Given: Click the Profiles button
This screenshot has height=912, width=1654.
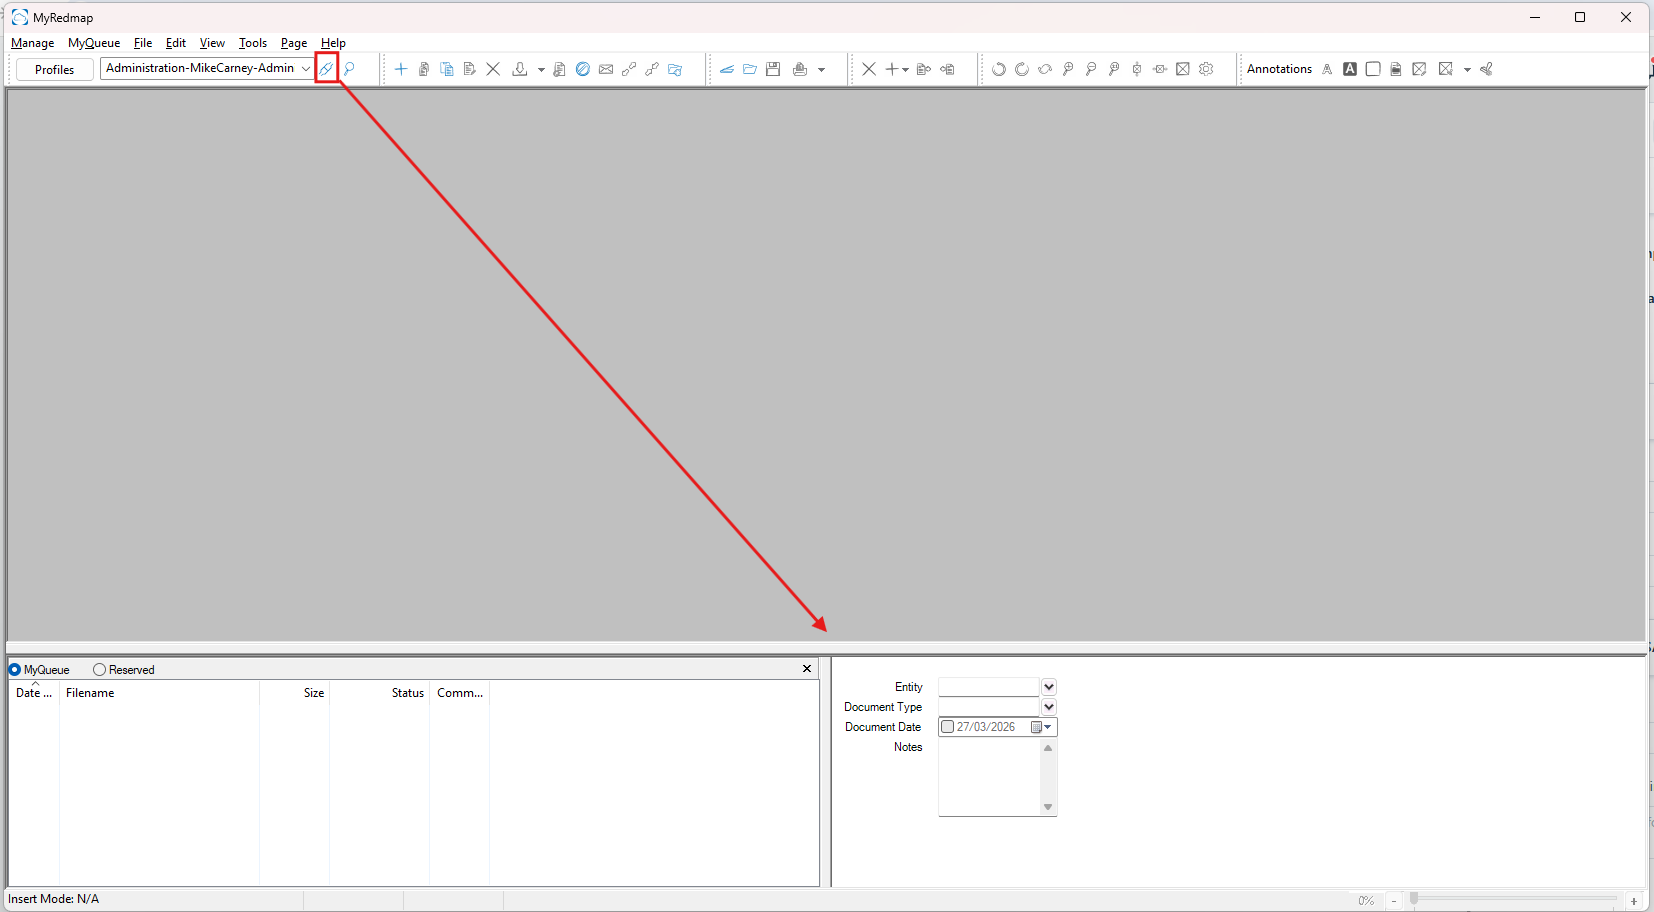Looking at the screenshot, I should (x=55, y=69).
